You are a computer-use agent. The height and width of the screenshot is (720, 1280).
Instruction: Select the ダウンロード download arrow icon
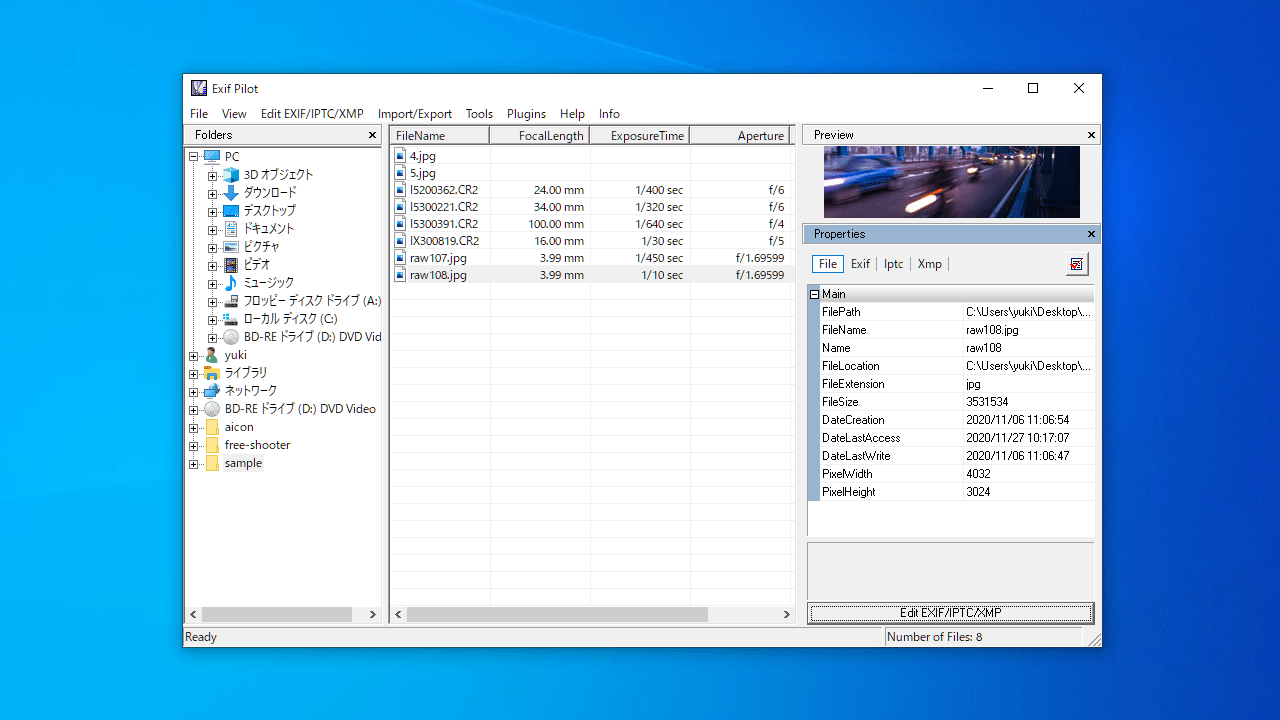(230, 192)
